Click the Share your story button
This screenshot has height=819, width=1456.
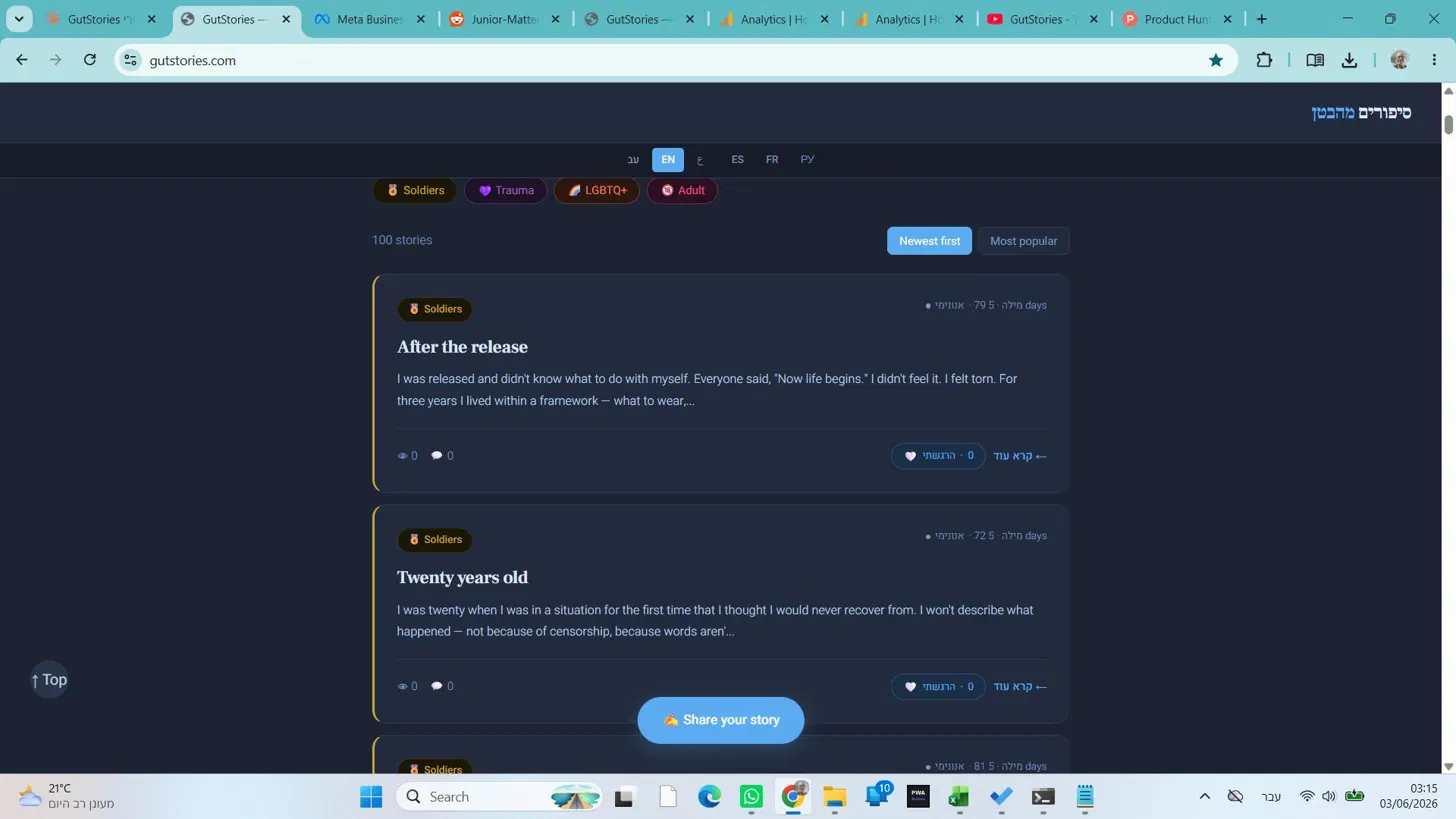click(x=720, y=720)
